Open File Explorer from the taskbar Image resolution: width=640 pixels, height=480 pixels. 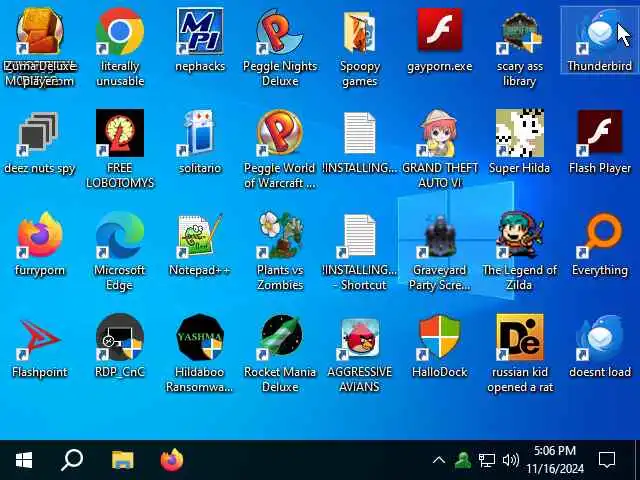[x=122, y=460]
